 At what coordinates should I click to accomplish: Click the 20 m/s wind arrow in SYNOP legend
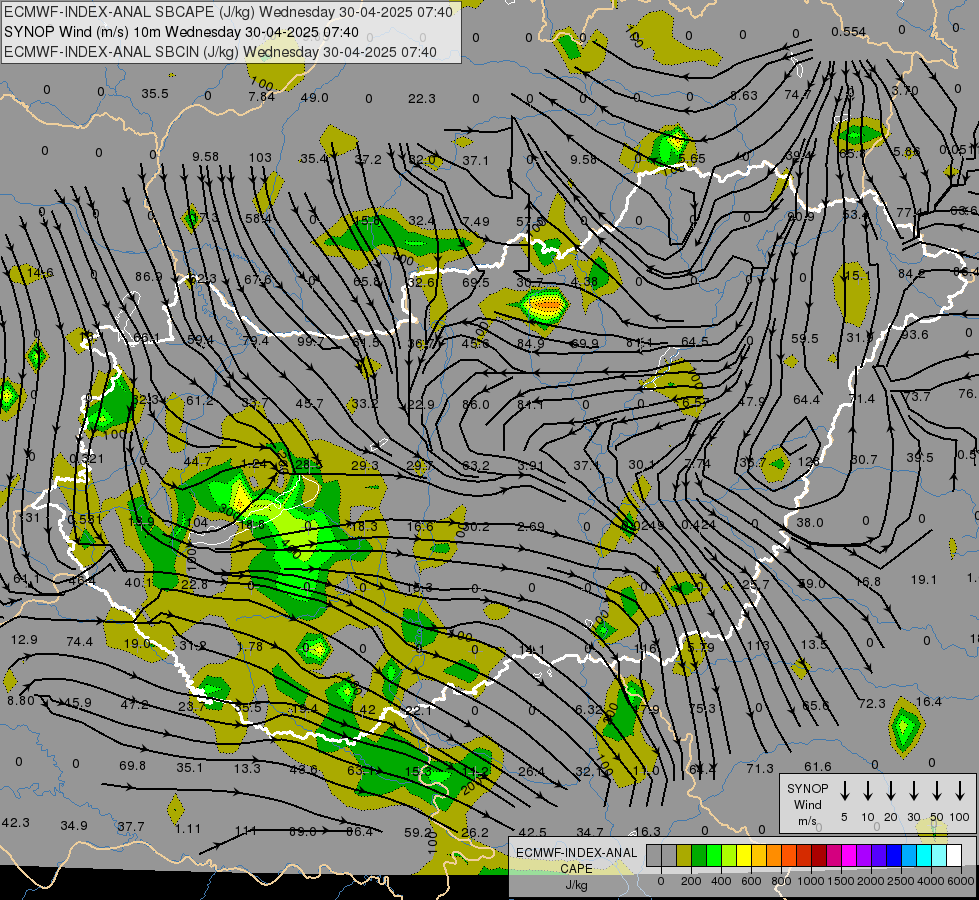(x=890, y=791)
